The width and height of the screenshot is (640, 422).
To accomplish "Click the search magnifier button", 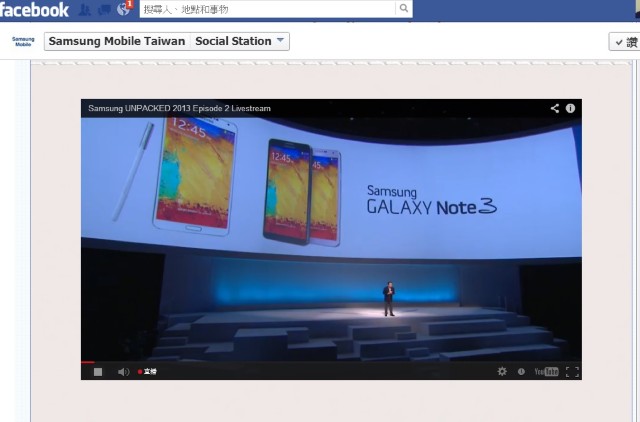I will (x=404, y=8).
